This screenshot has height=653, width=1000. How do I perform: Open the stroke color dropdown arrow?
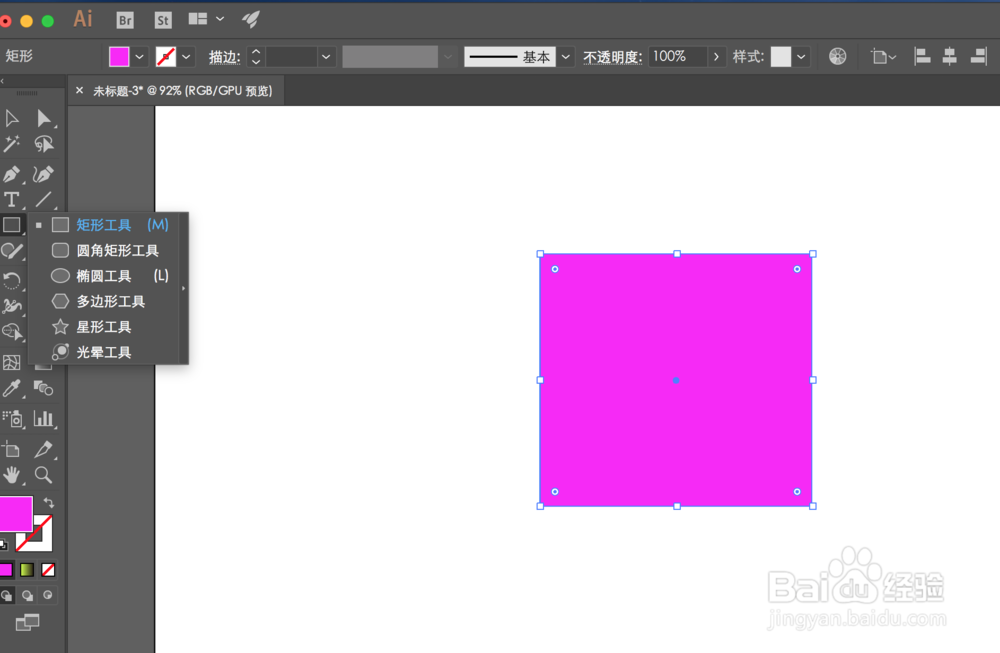186,57
